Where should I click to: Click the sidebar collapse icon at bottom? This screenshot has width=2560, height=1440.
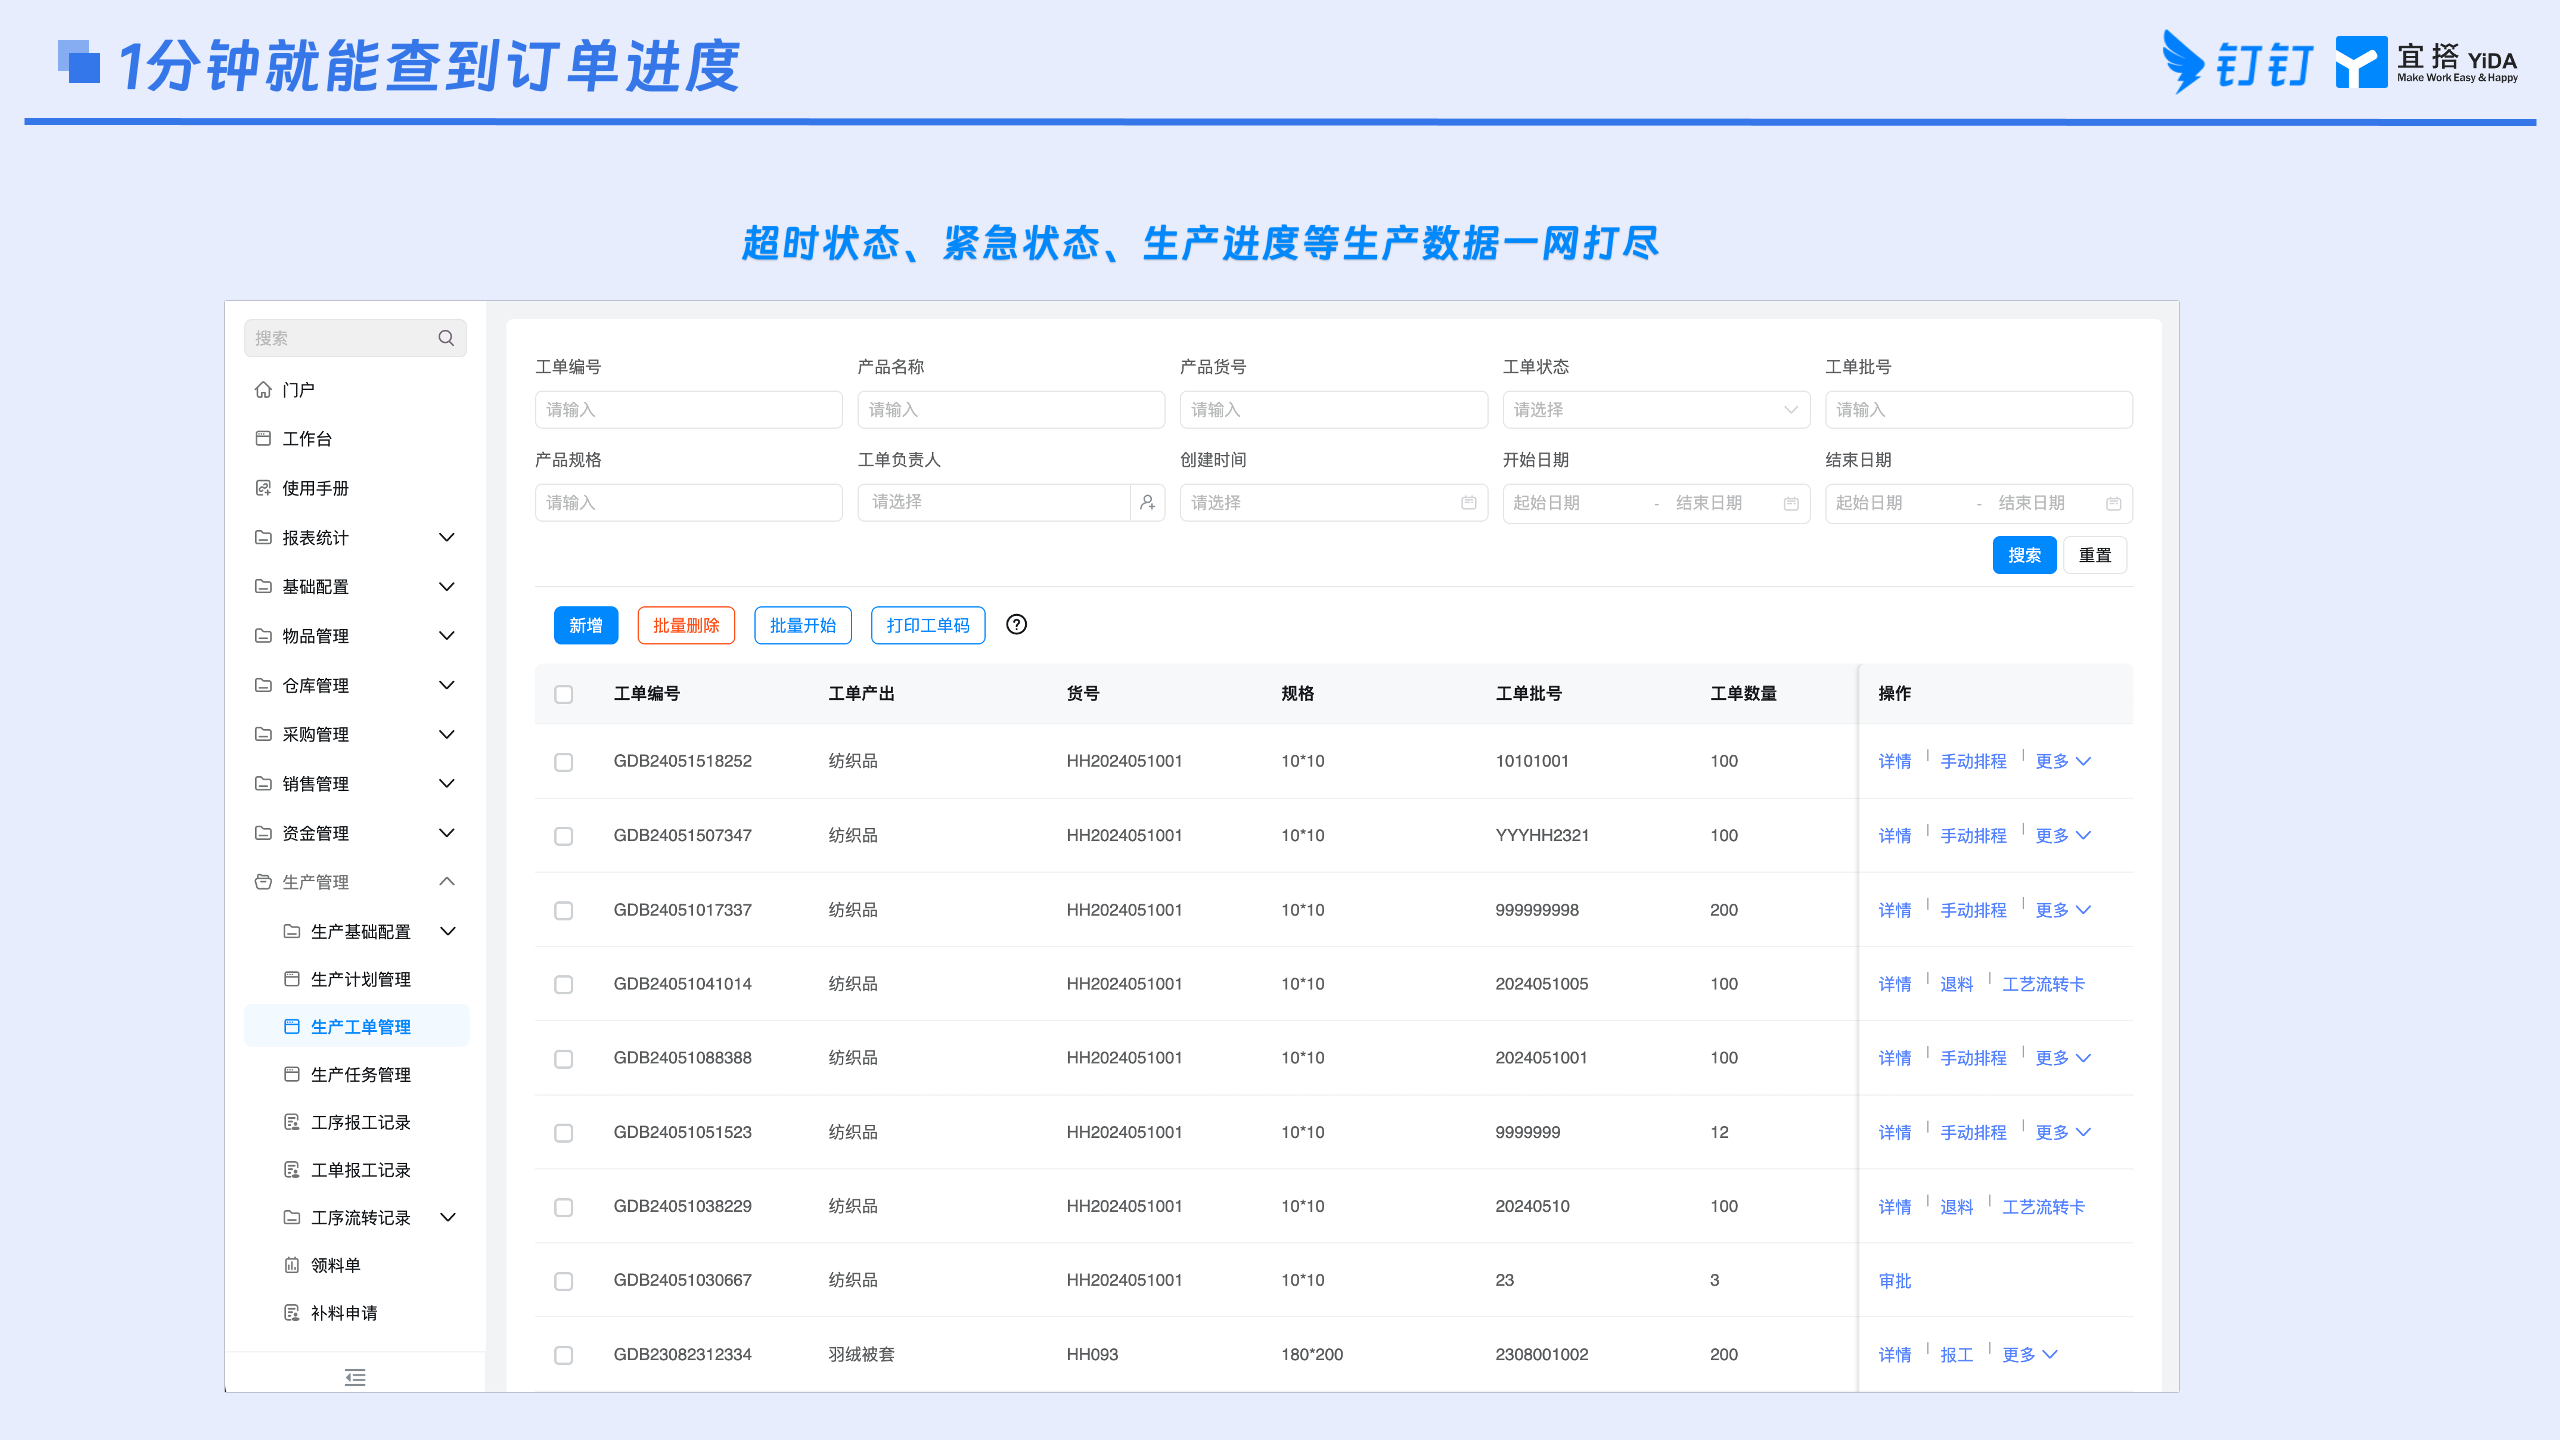point(355,1377)
